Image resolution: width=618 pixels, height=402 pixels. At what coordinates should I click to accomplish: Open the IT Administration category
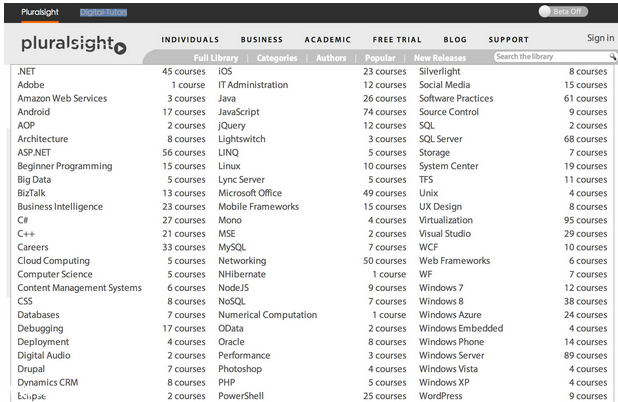click(253, 85)
